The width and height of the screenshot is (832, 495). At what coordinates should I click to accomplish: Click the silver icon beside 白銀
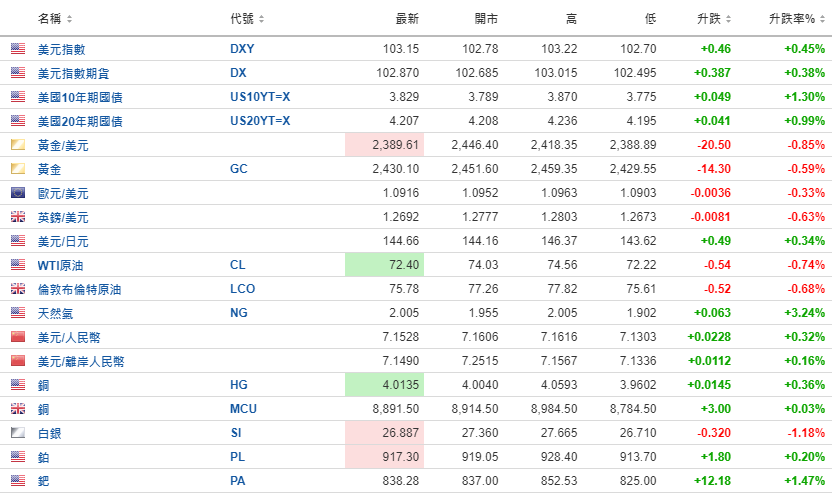[18, 433]
